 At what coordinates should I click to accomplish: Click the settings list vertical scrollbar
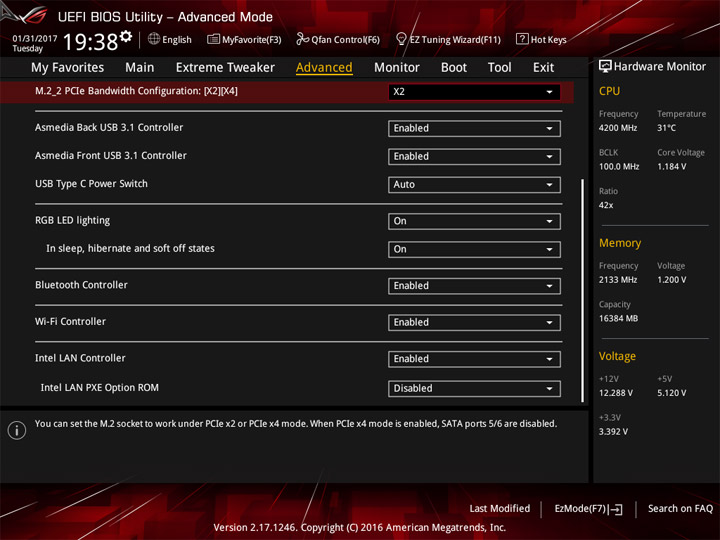(x=582, y=291)
